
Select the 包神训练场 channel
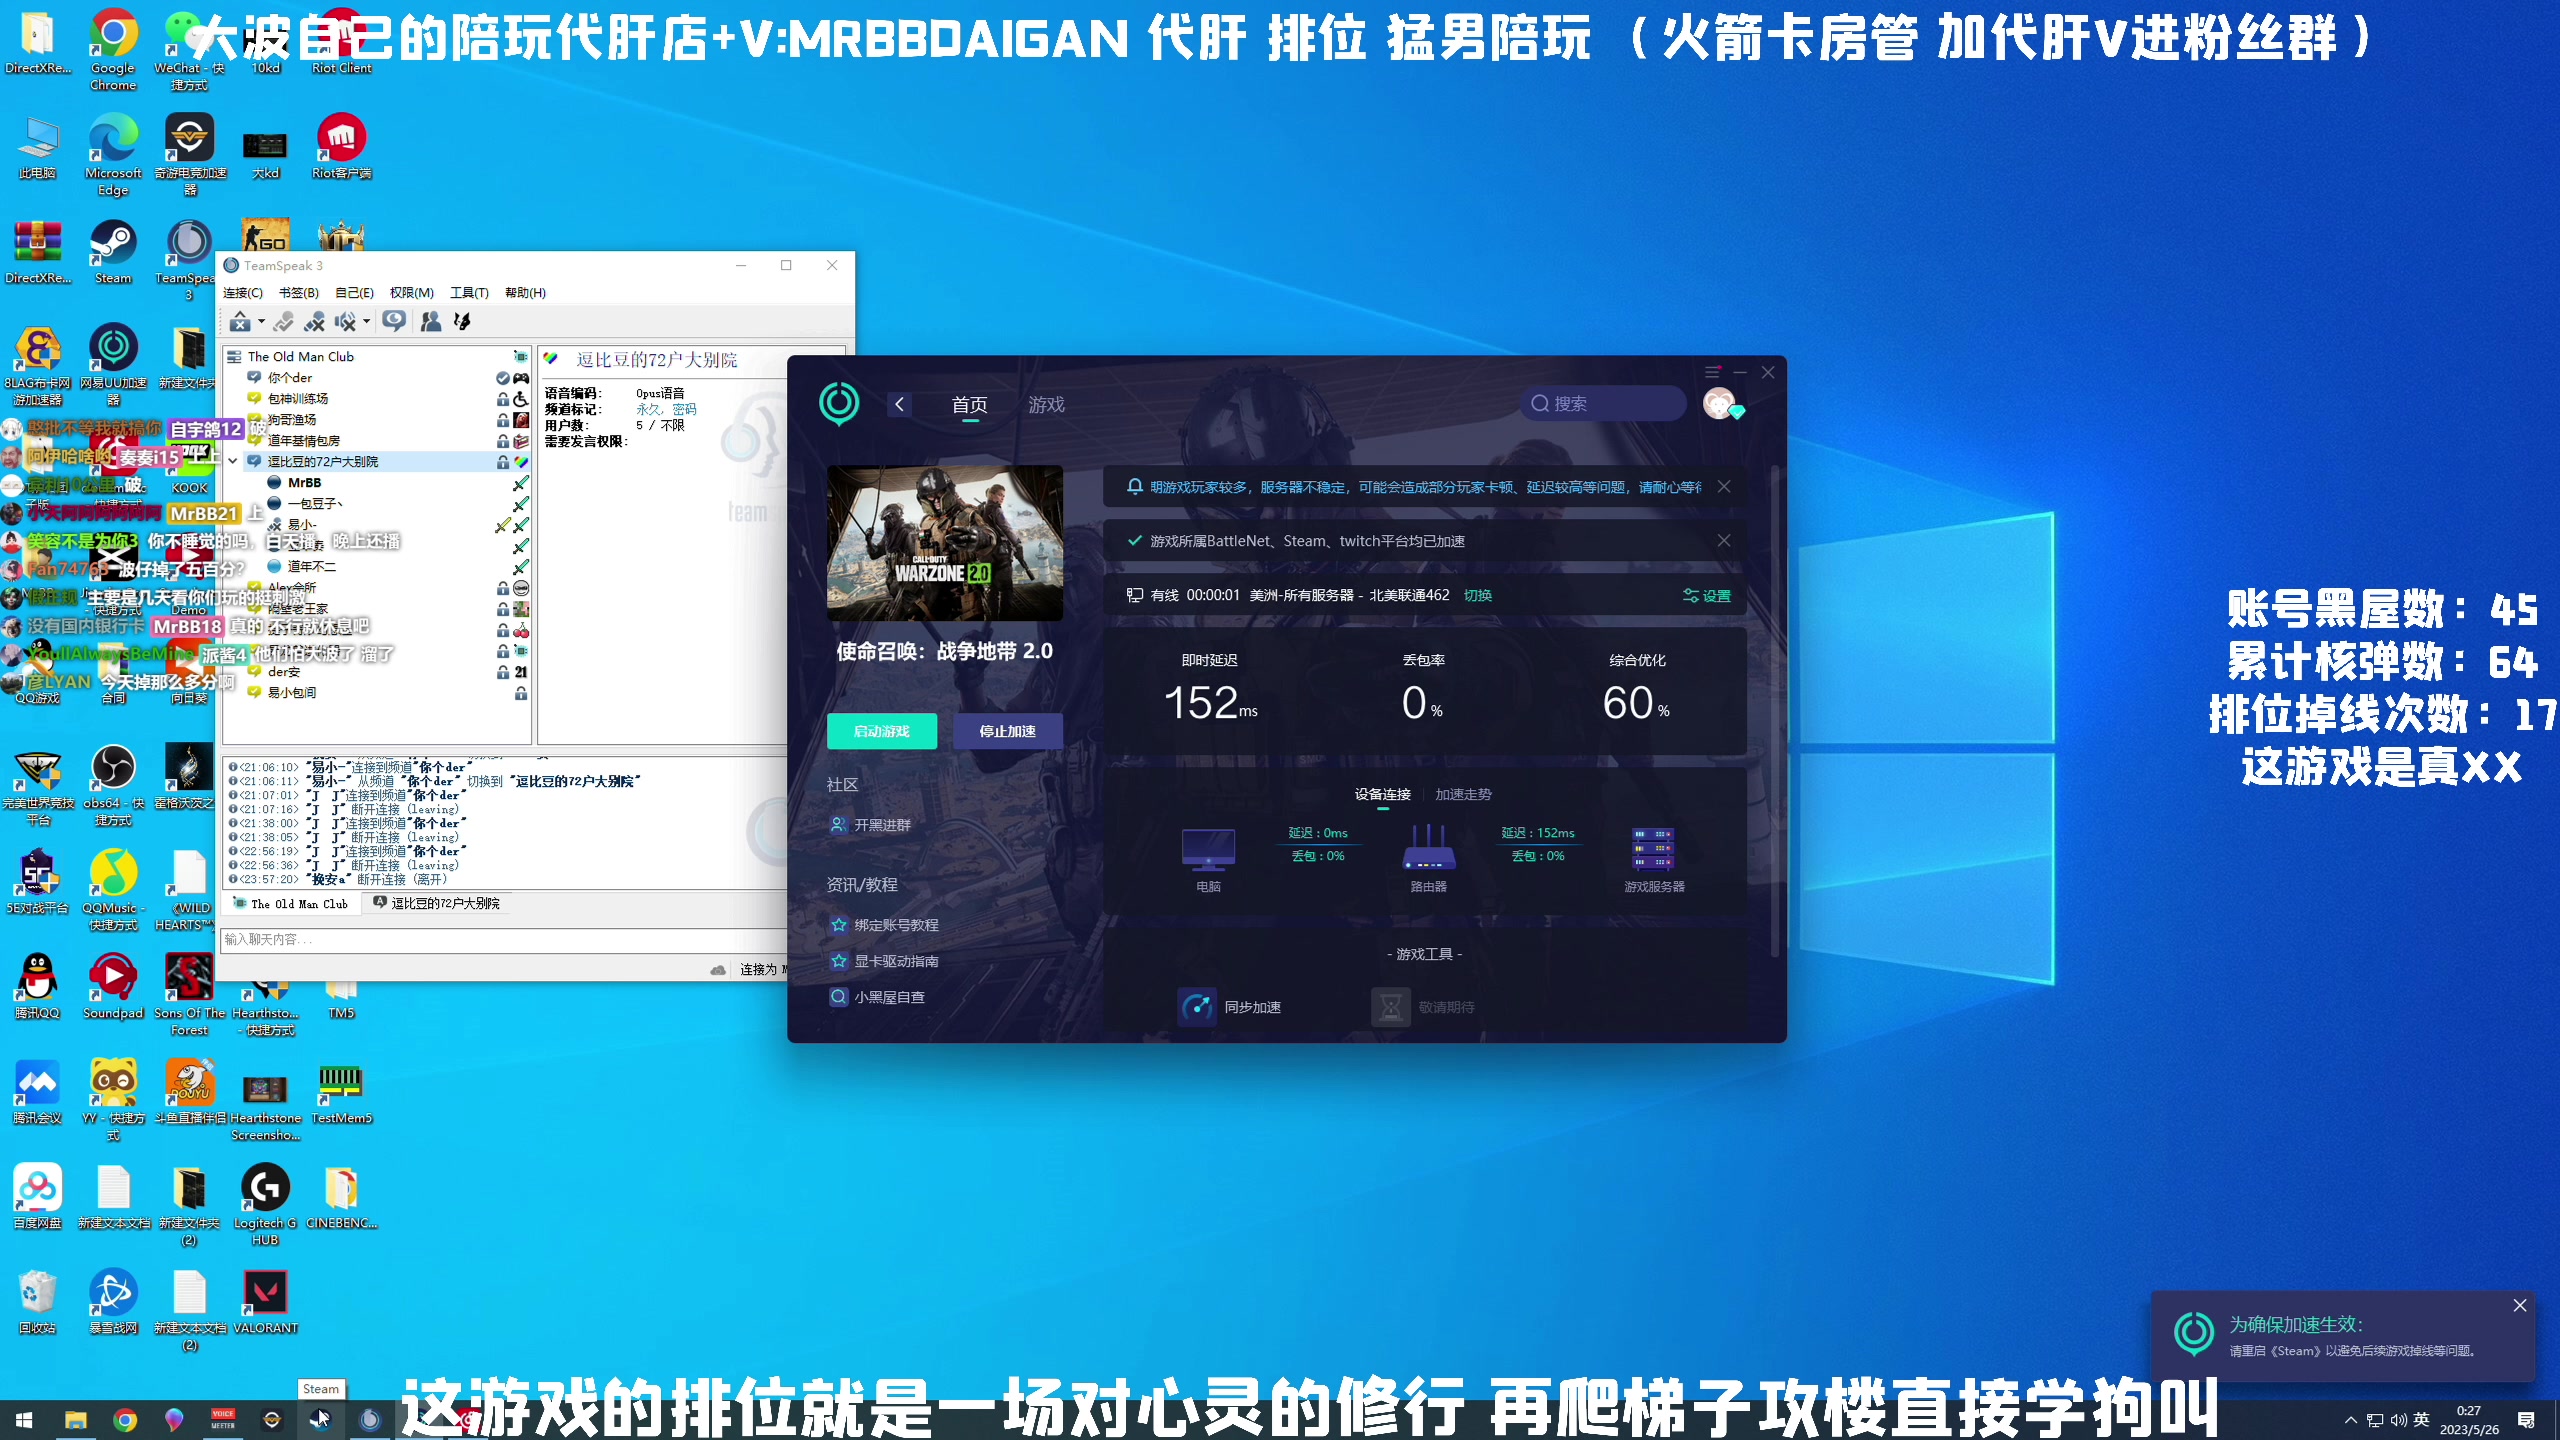coord(377,399)
